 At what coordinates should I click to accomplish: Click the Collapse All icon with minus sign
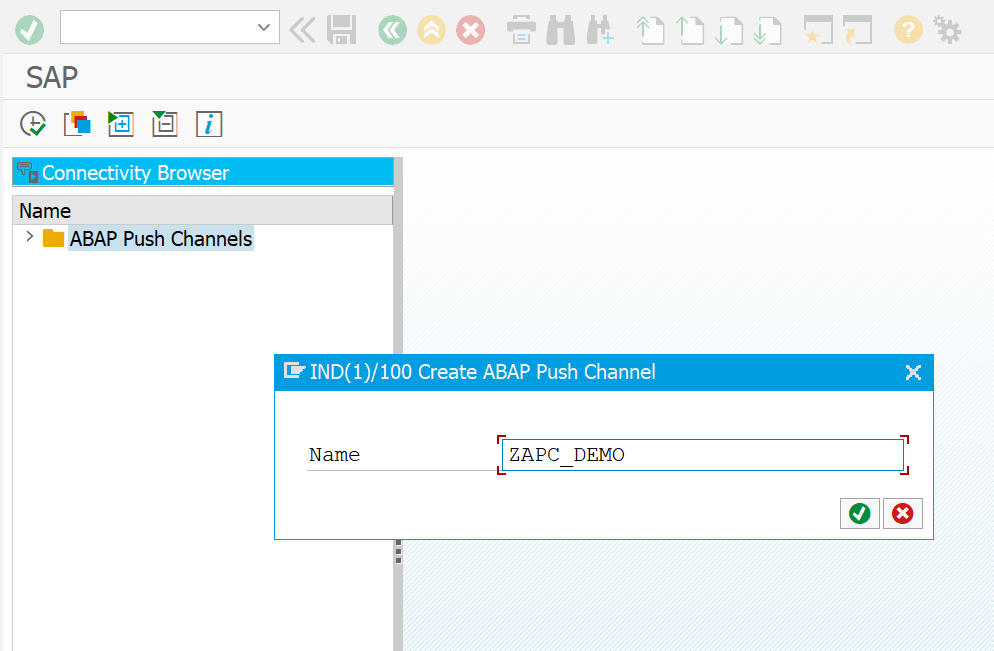tap(164, 123)
